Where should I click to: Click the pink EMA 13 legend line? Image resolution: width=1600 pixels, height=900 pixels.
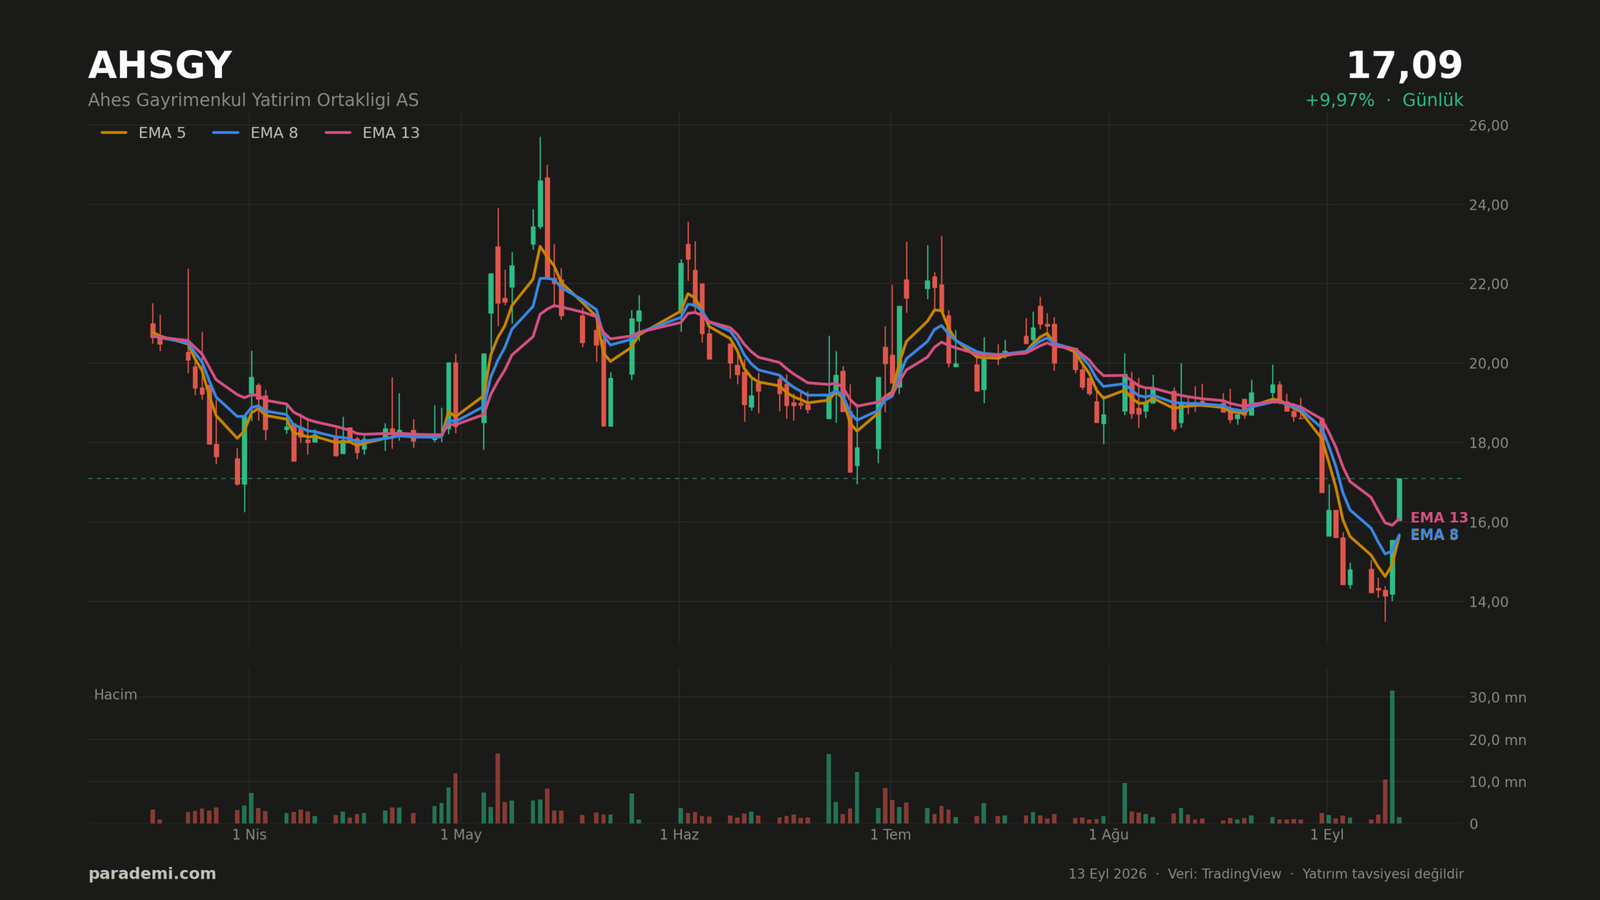click(338, 133)
